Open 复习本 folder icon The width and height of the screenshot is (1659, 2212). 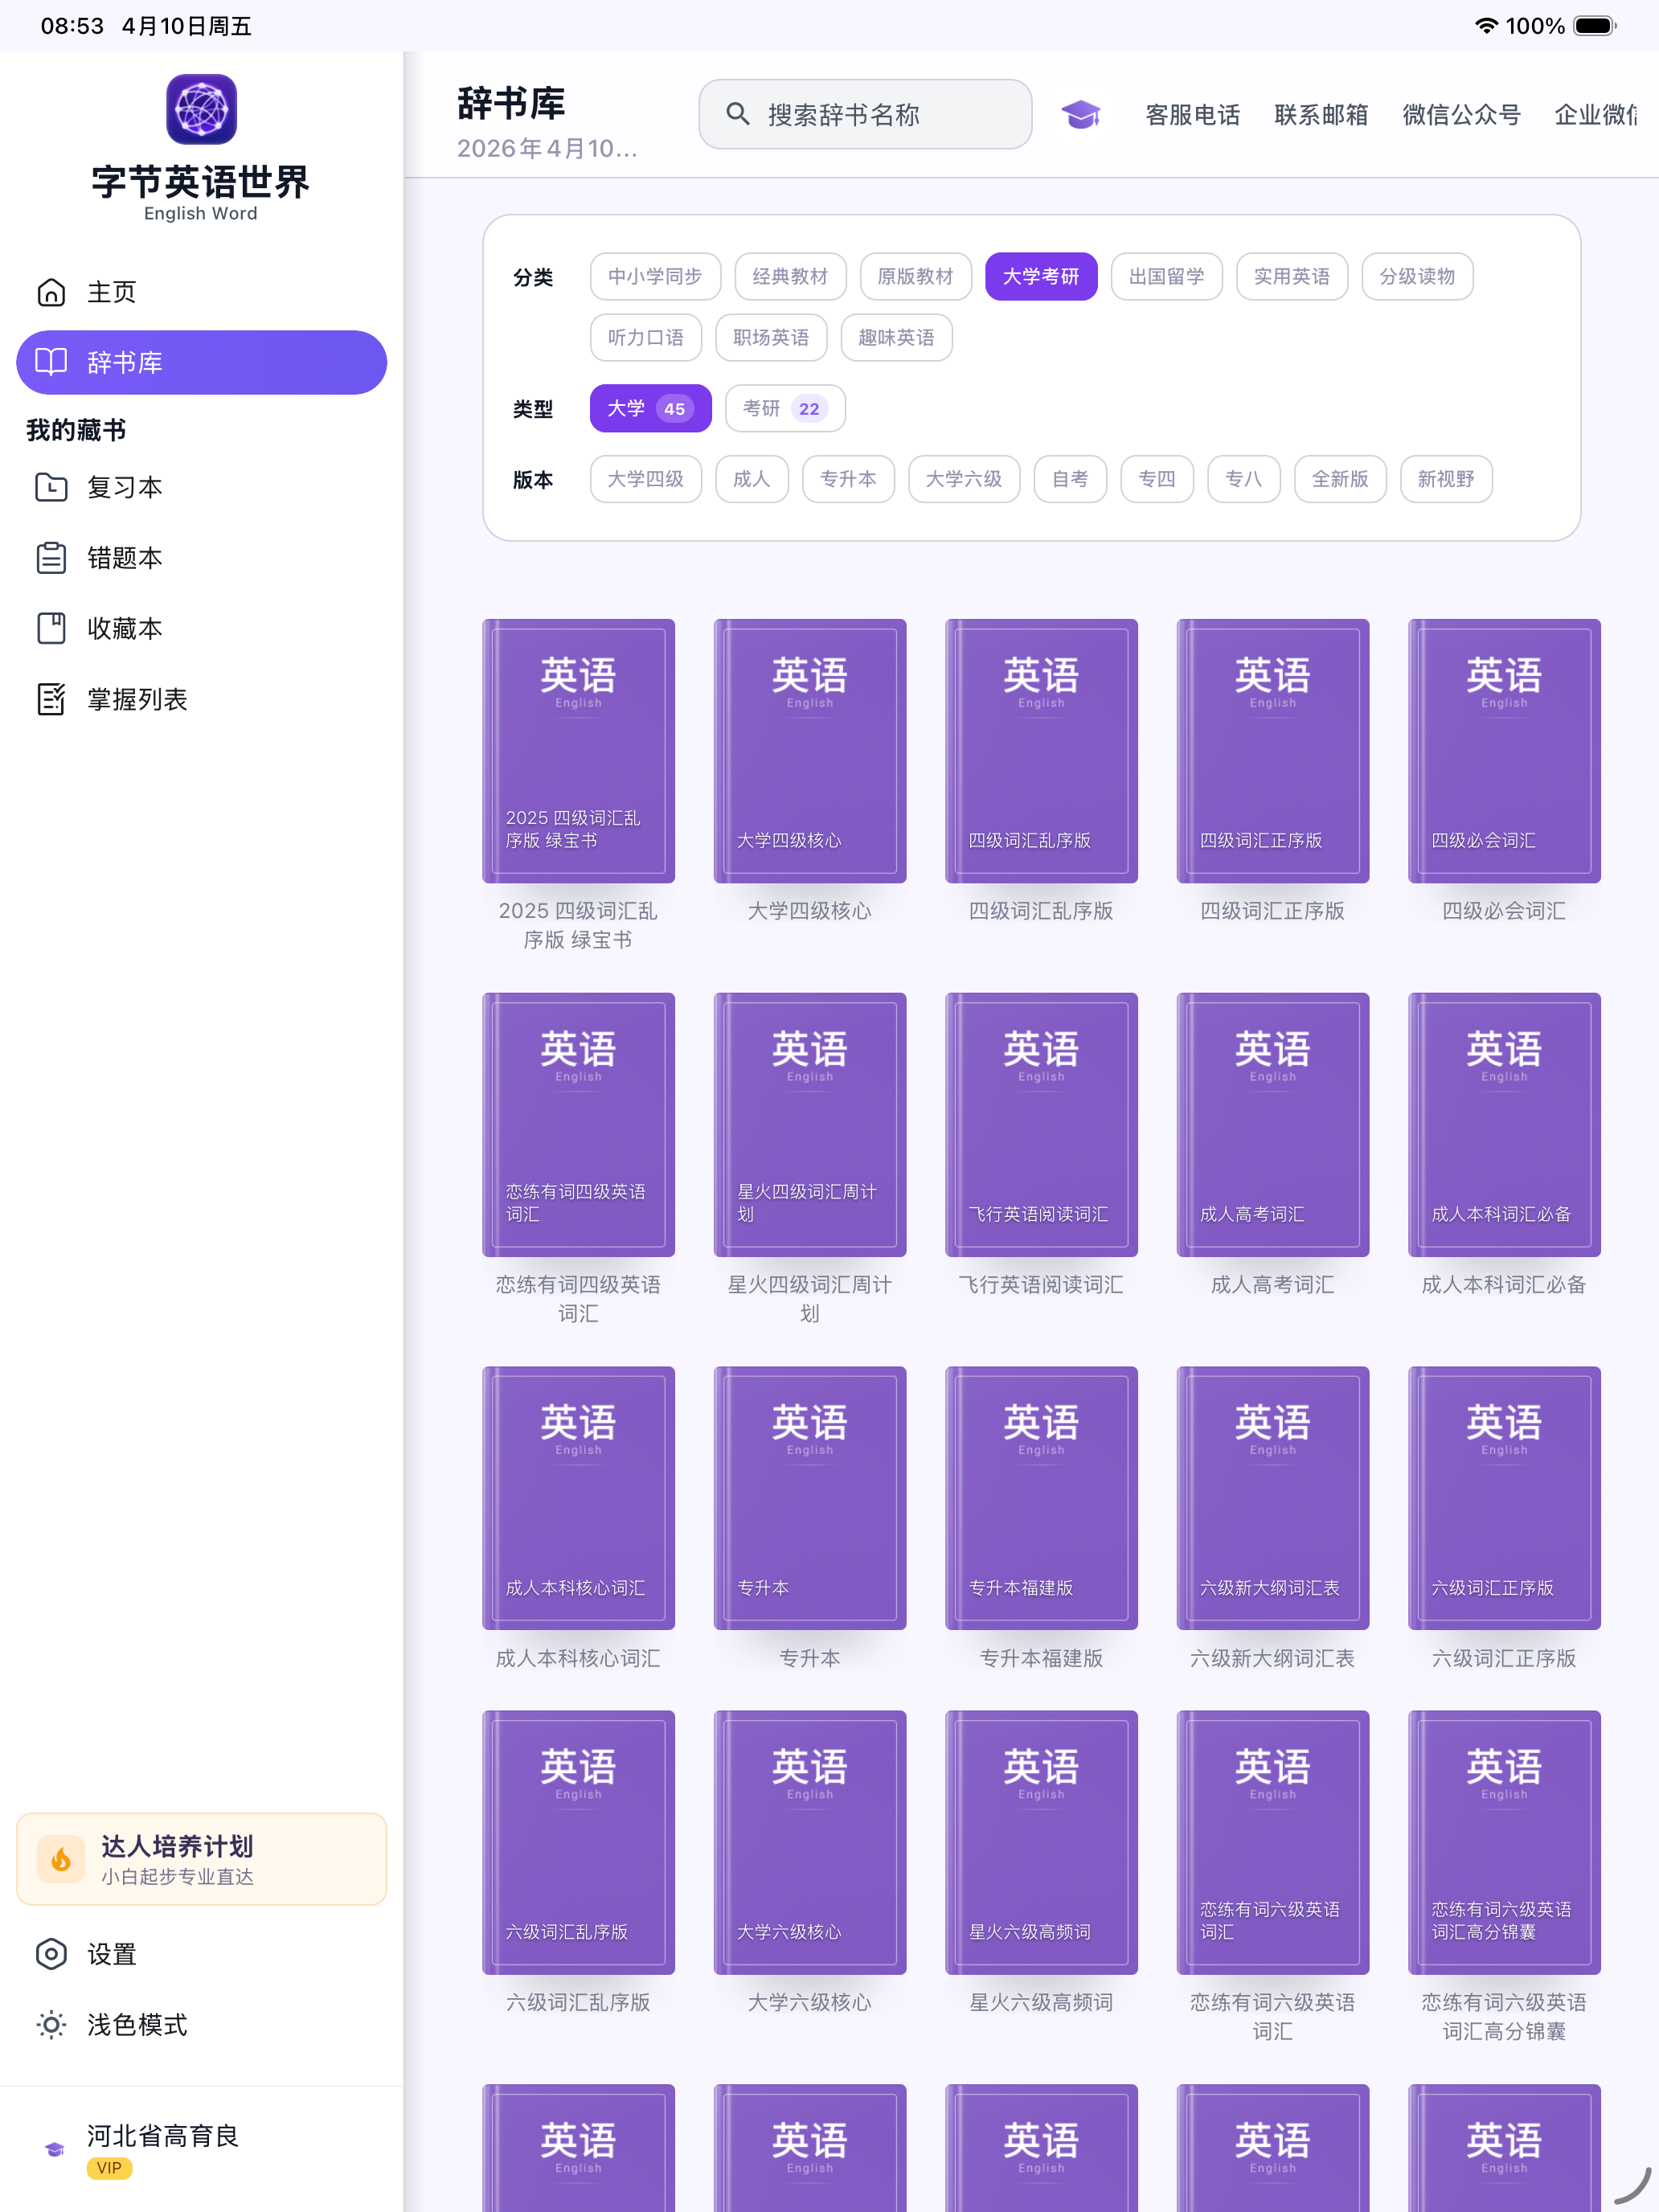click(x=51, y=487)
